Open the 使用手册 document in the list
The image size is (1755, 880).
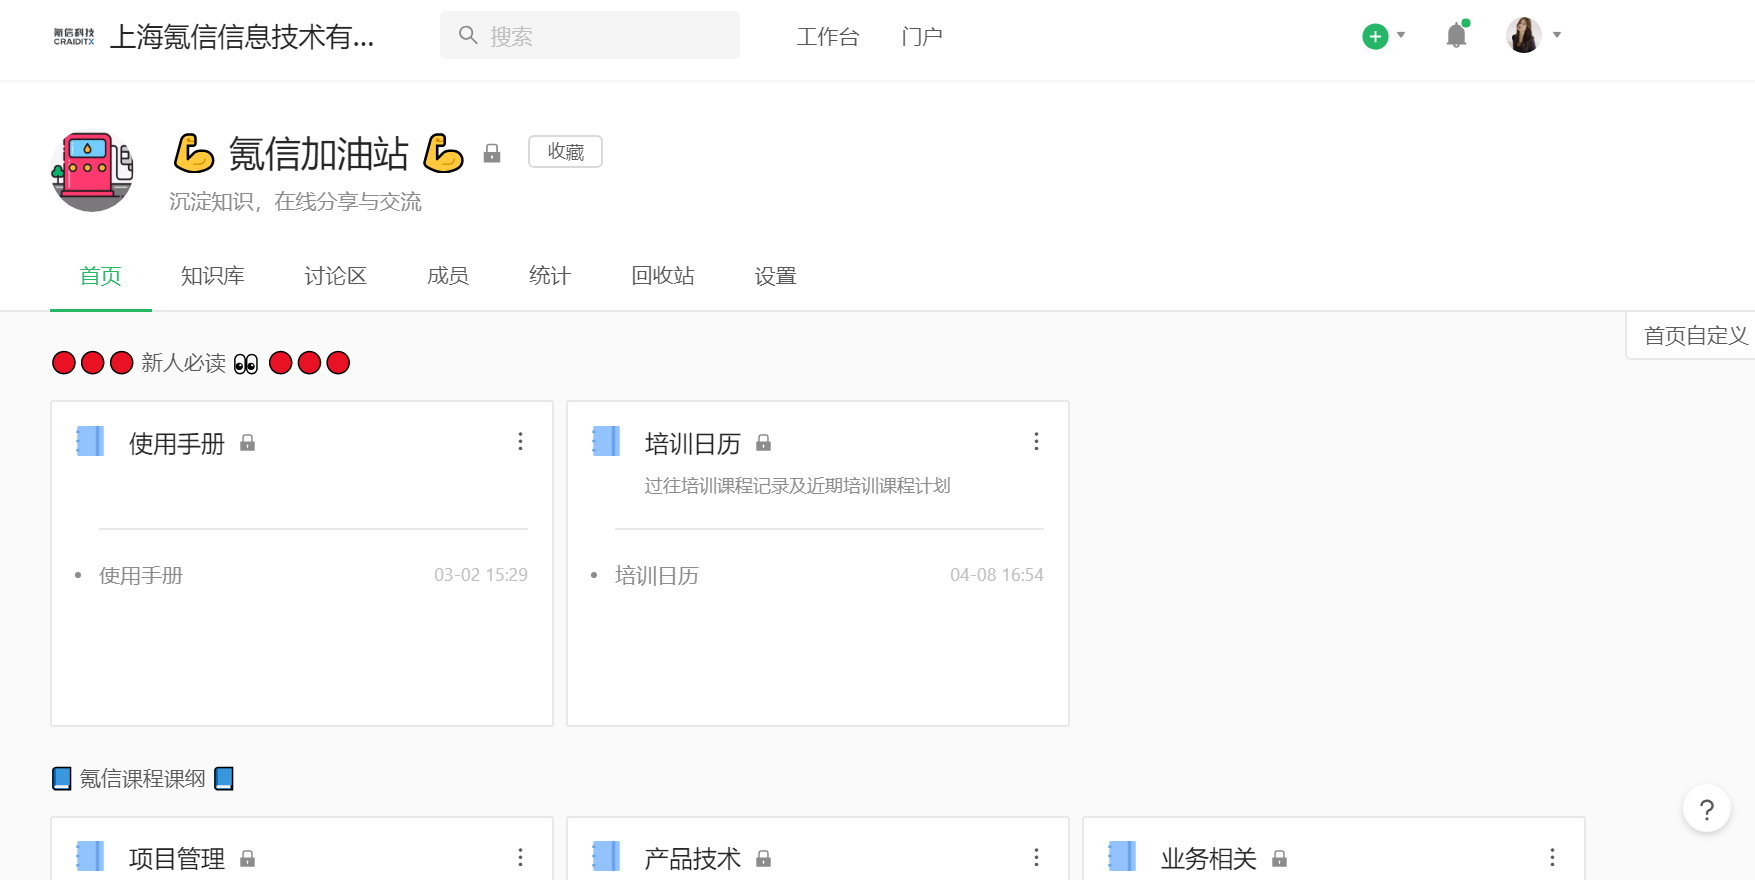[141, 575]
